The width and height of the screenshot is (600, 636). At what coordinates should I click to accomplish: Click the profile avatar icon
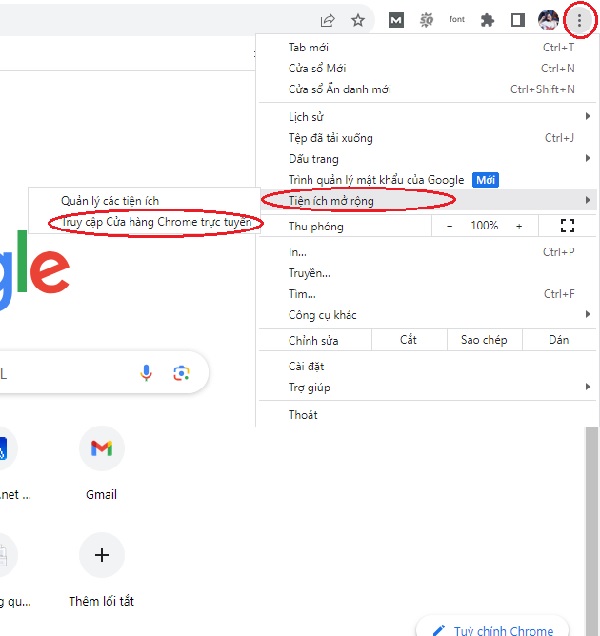click(549, 20)
